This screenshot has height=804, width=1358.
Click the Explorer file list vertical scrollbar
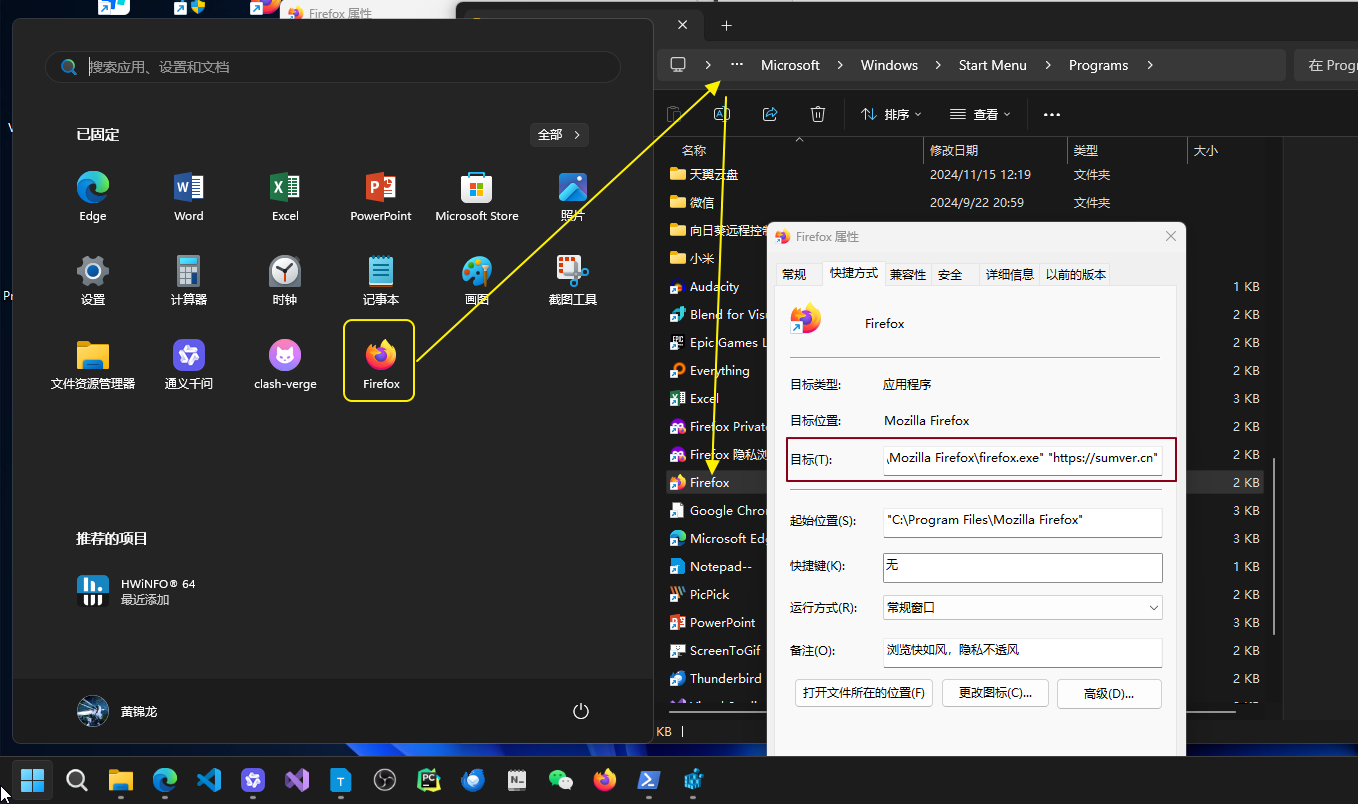tap(1273, 545)
